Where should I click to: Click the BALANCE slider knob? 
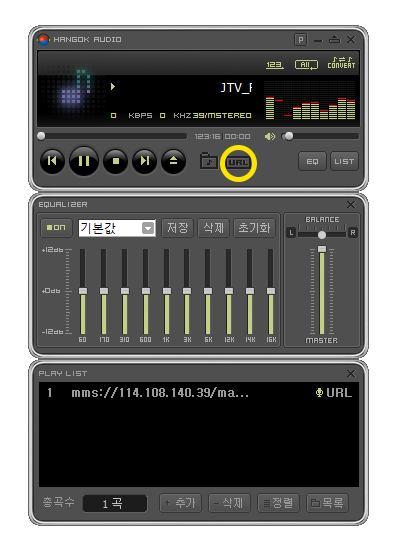322,235
